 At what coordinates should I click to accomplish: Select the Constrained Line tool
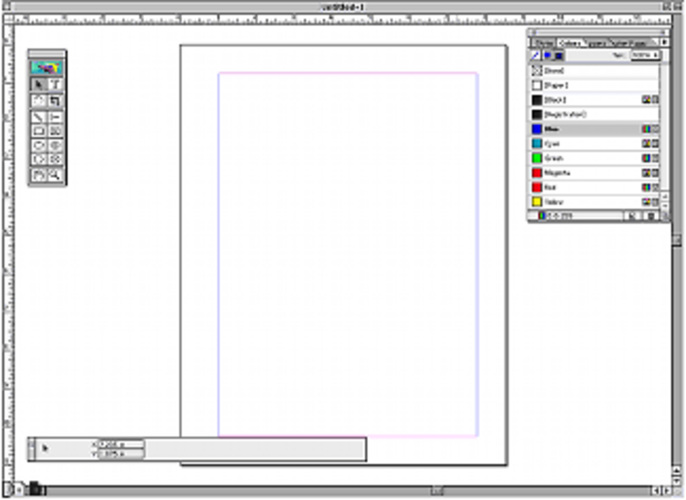(55, 117)
